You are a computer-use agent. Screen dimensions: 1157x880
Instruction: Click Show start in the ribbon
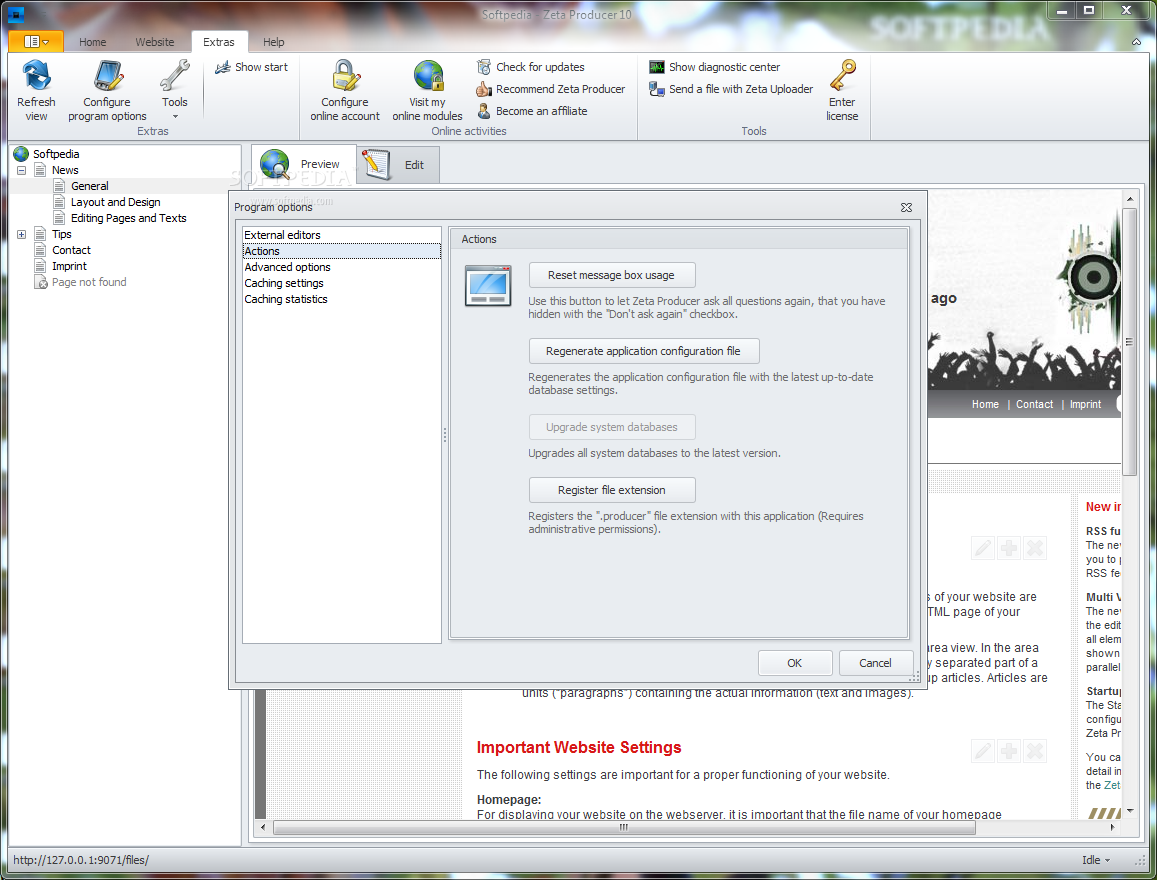[251, 67]
